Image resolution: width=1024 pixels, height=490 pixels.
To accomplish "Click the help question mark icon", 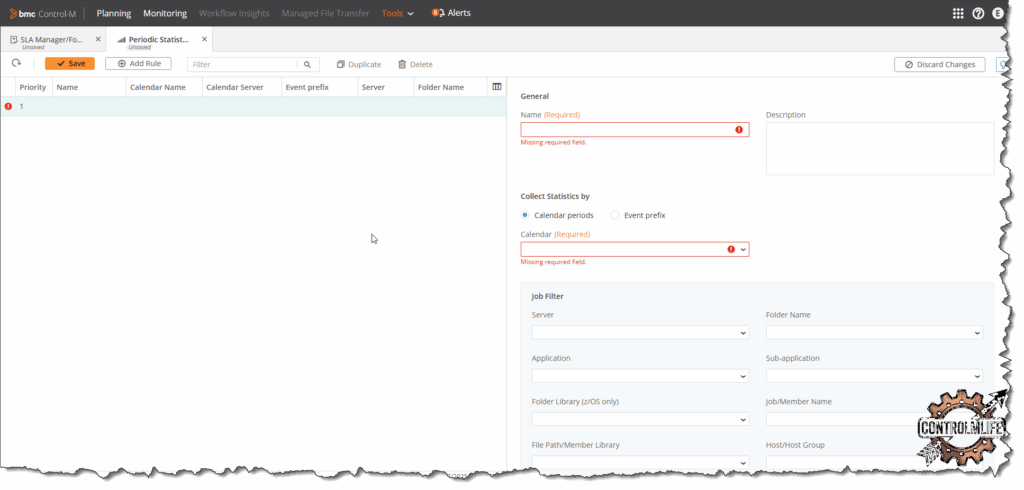I will [978, 14].
